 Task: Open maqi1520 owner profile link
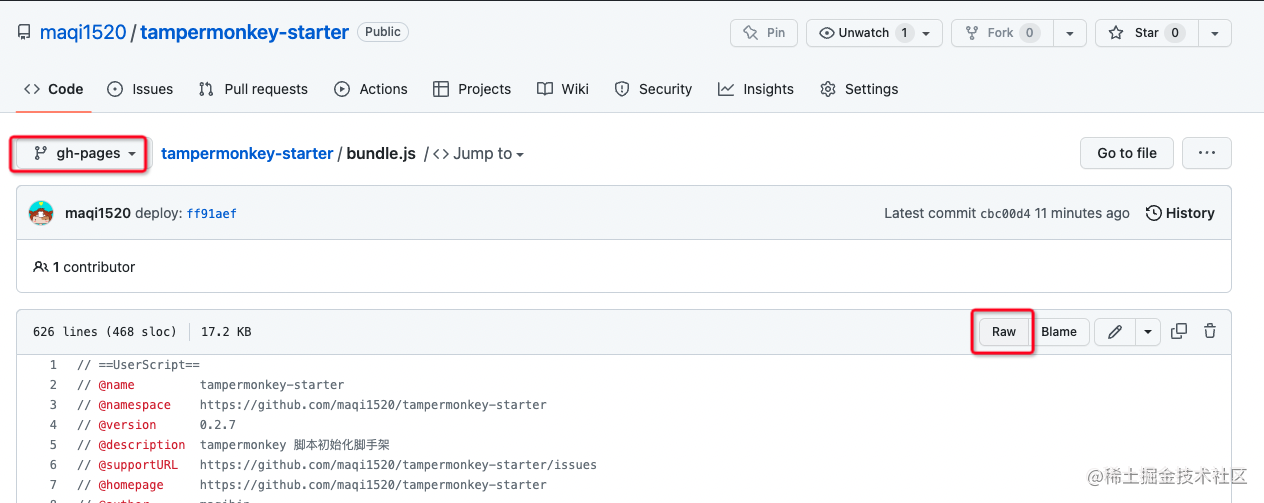pyautogui.click(x=83, y=32)
